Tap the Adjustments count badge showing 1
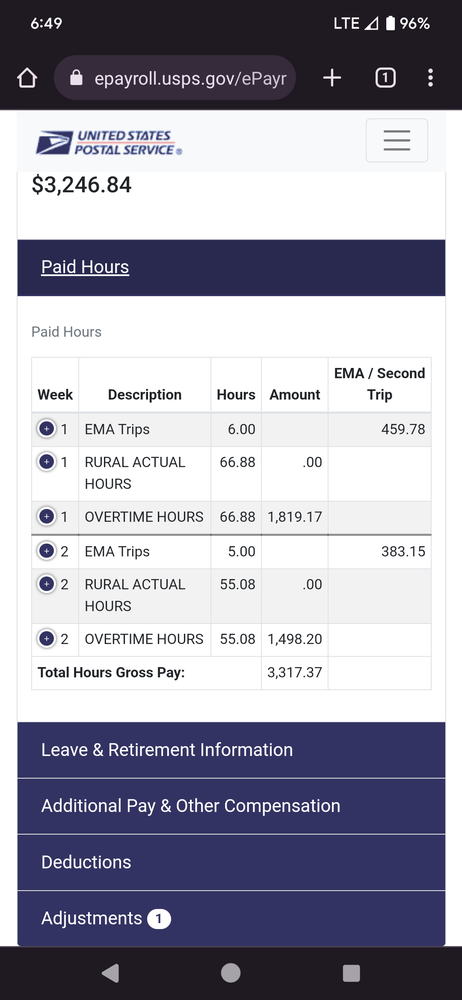The width and height of the screenshot is (462, 1000). (159, 919)
